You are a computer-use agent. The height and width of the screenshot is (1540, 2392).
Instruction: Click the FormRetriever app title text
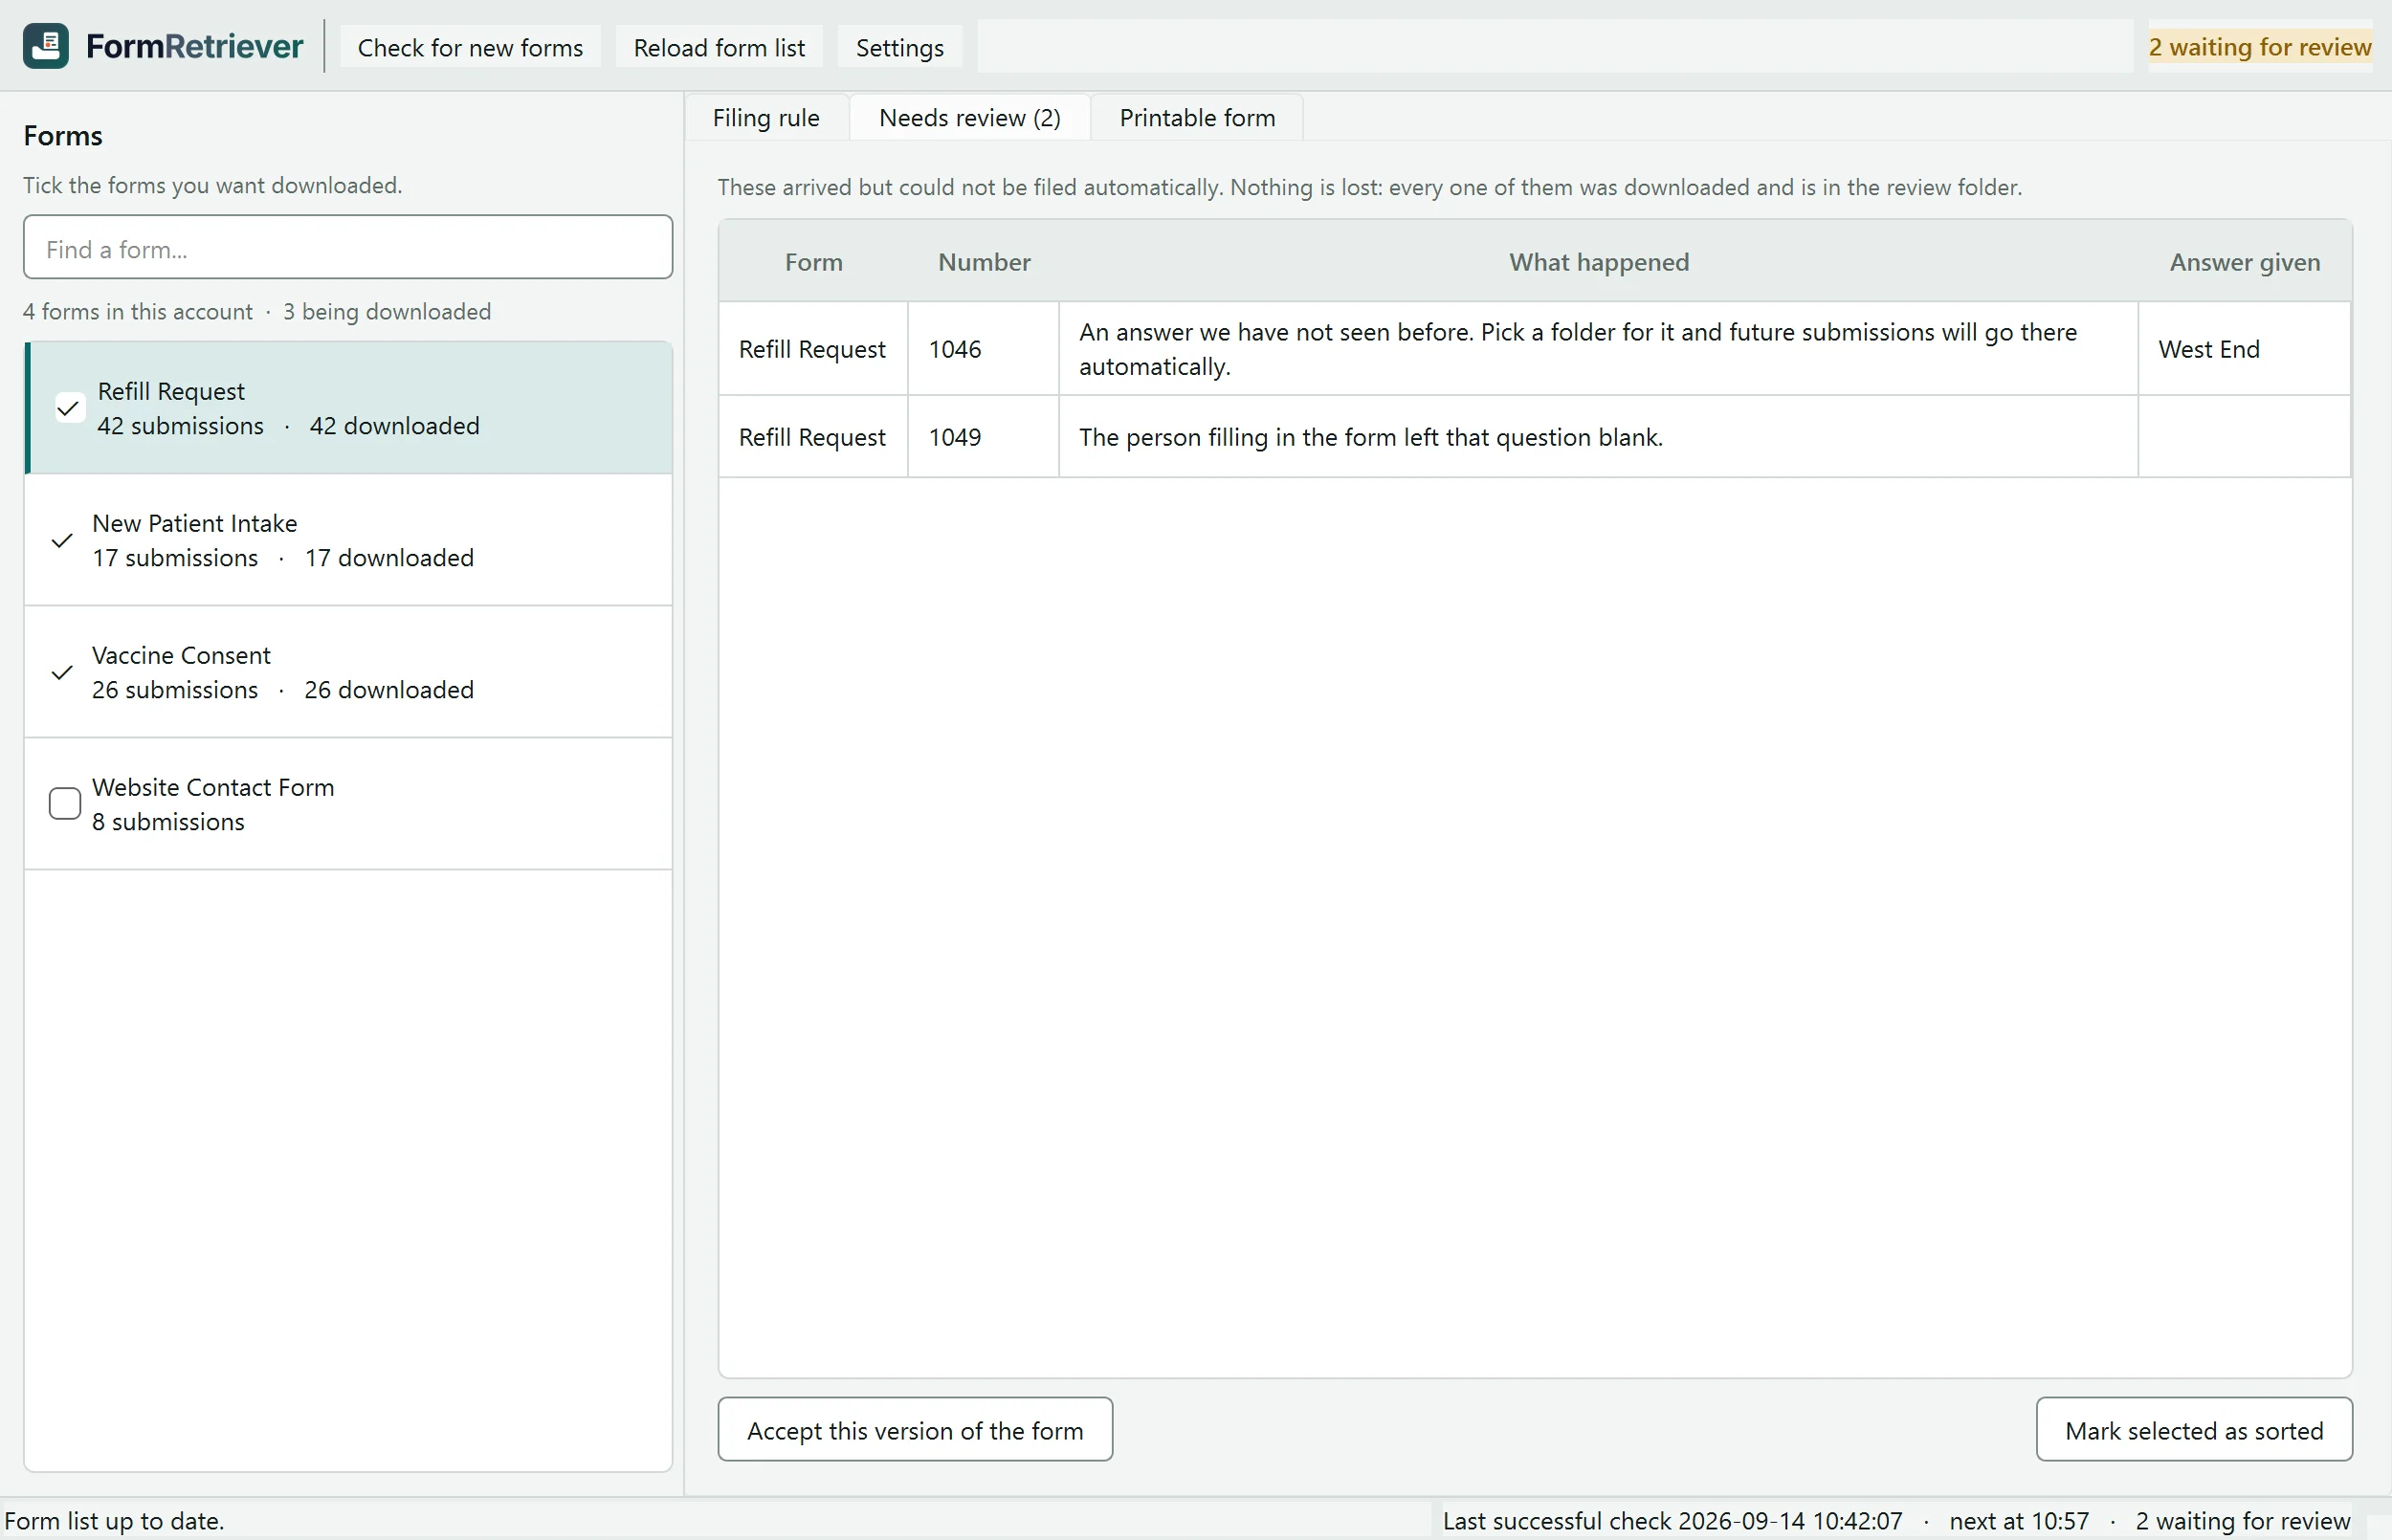point(194,46)
